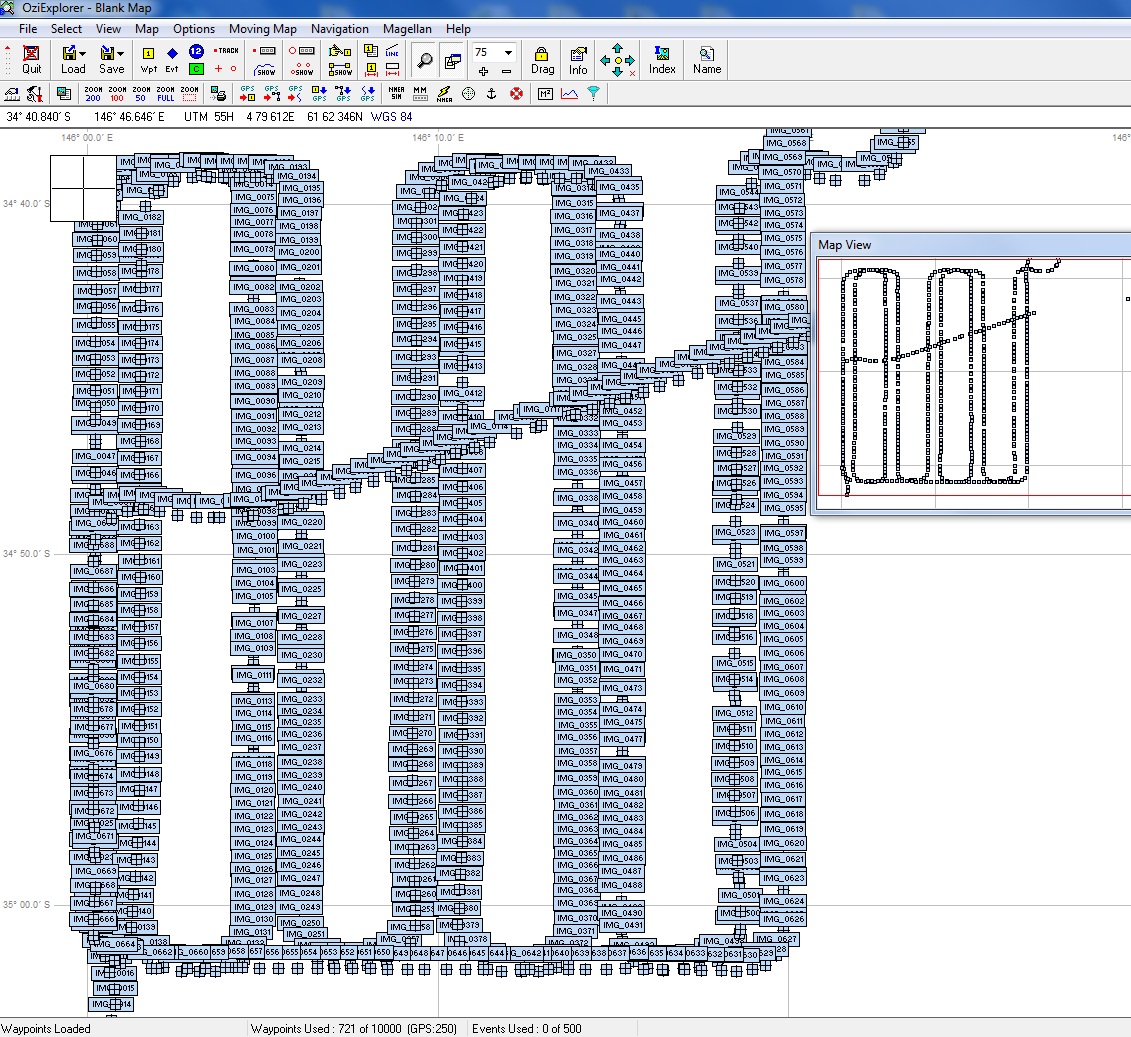This screenshot has width=1131, height=1037.
Task: Expand the Load dropdown arrow
Action: 82,53
